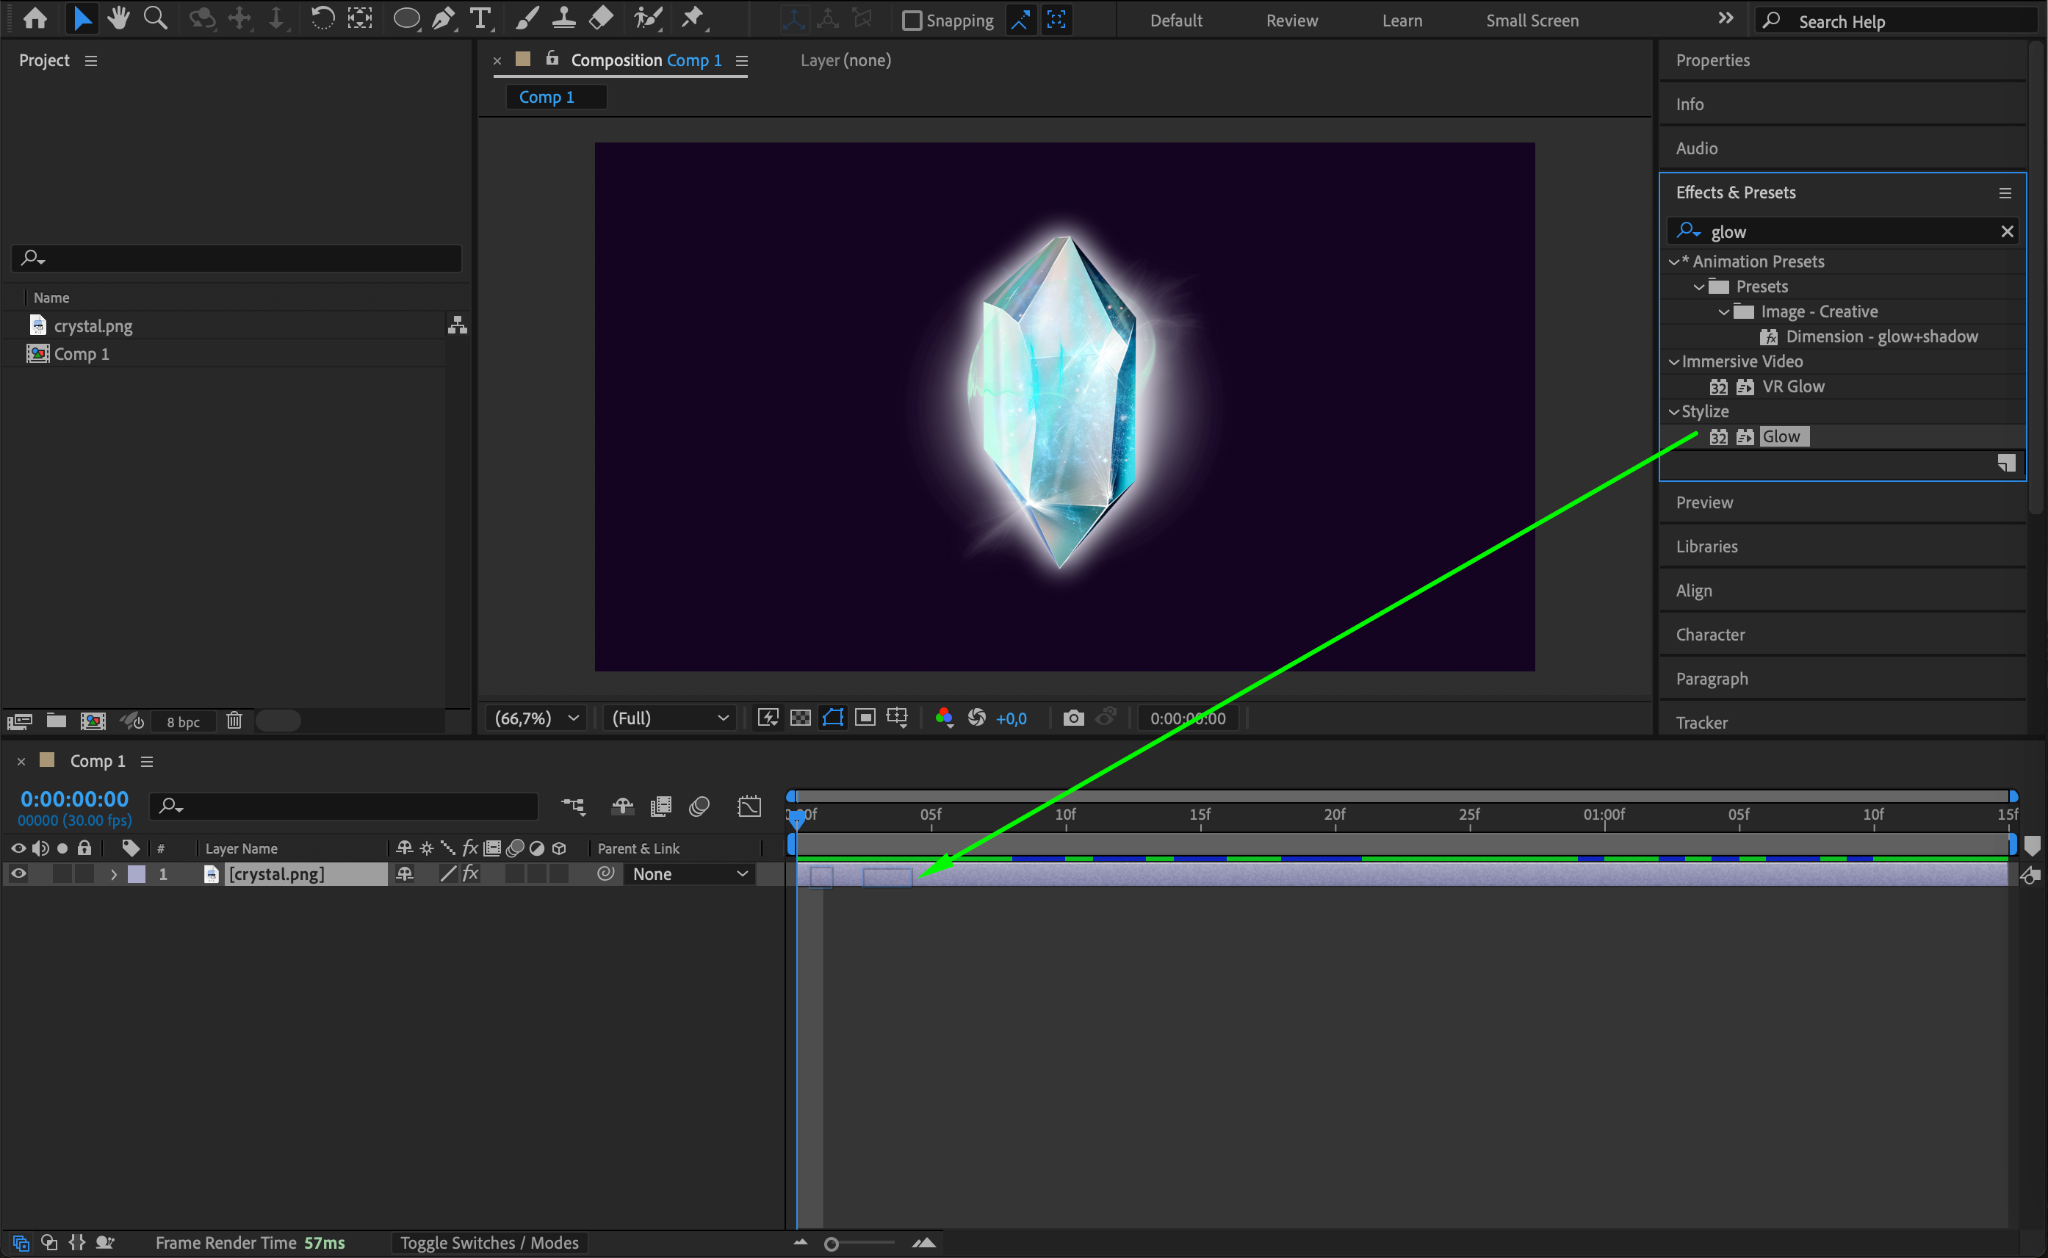Select the Hand tool
This screenshot has height=1258, width=2048.
coord(119,18)
